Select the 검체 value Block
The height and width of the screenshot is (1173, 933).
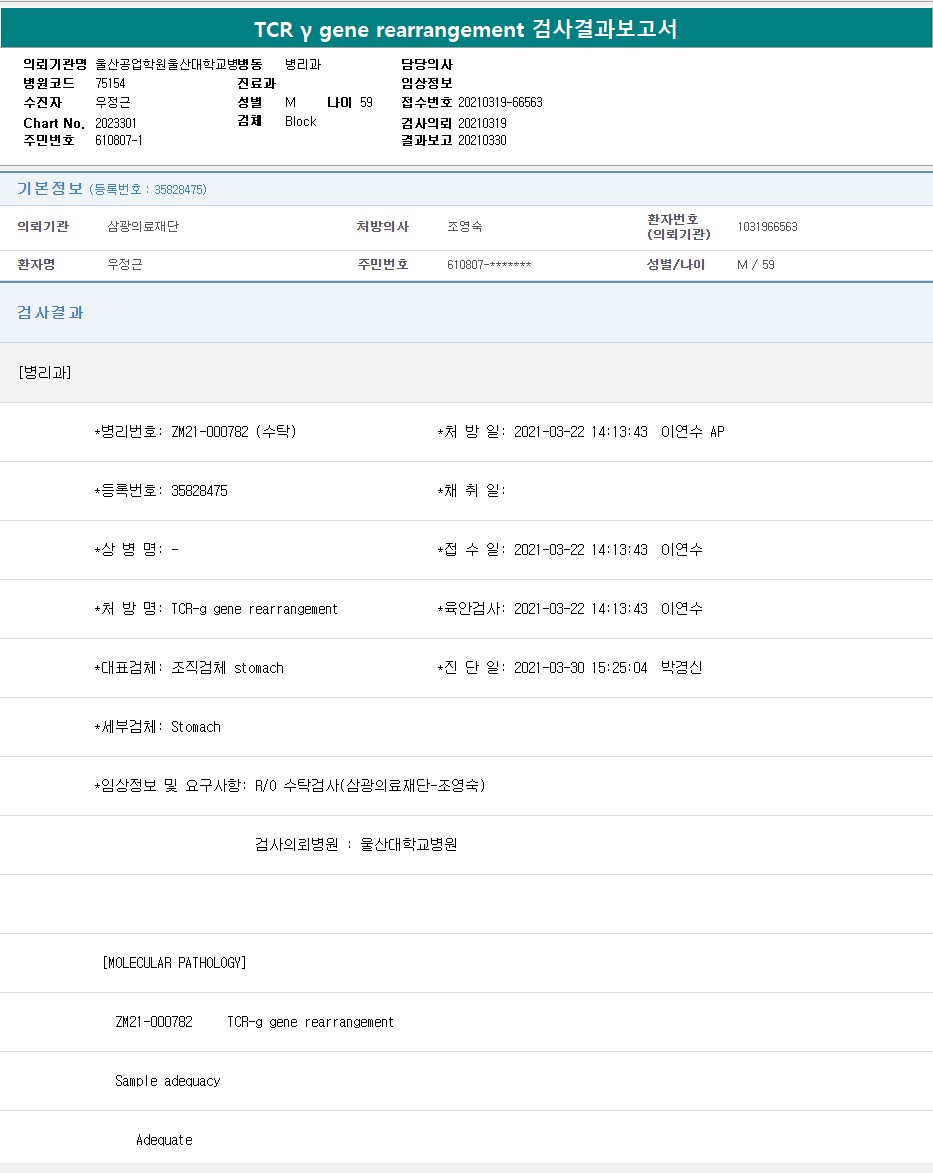(x=300, y=122)
